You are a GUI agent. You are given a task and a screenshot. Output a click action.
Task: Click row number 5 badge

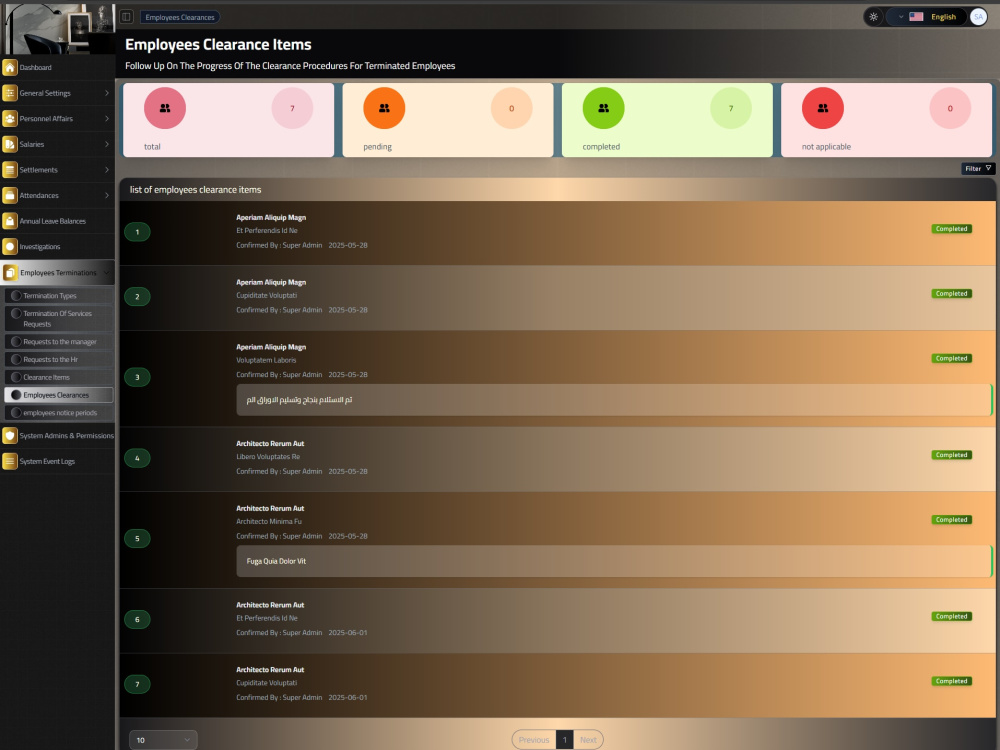(x=137, y=538)
